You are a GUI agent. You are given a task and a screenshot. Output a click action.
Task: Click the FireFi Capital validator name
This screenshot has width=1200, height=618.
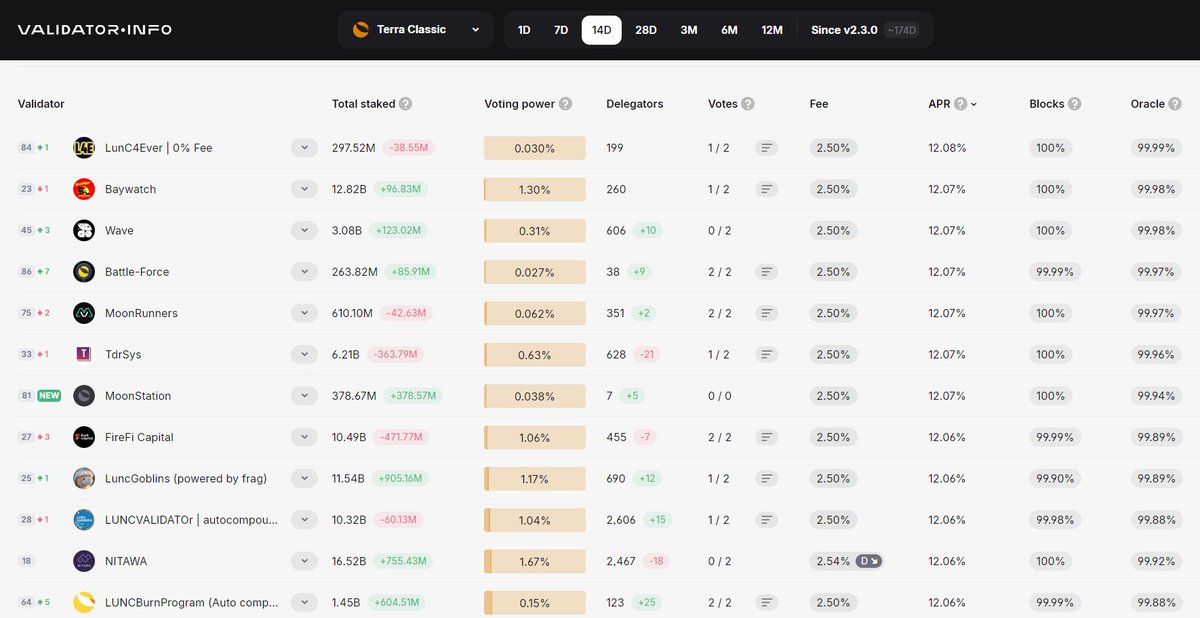[x=139, y=437]
